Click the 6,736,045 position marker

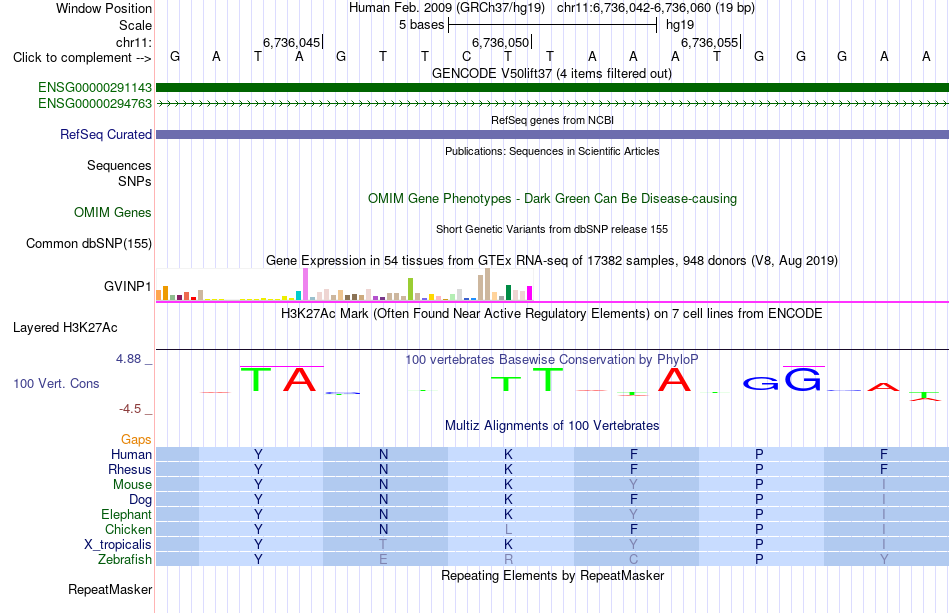tap(291, 42)
